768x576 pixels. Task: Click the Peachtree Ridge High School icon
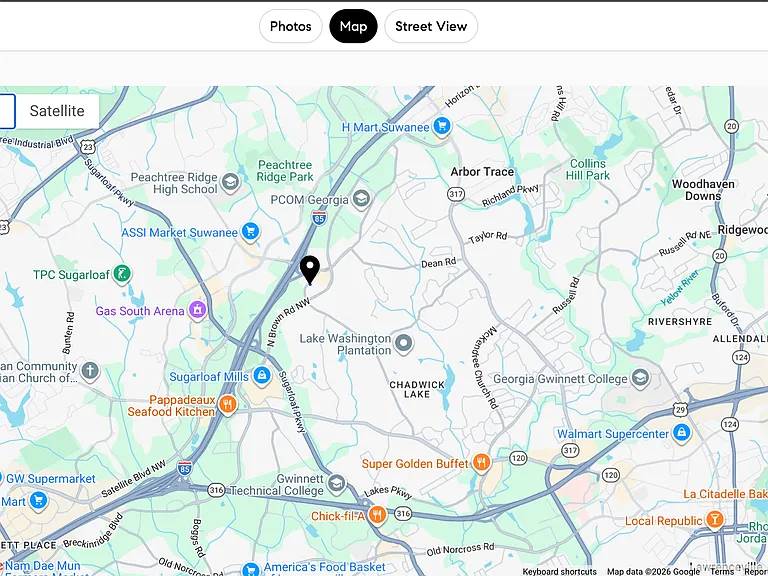click(230, 182)
